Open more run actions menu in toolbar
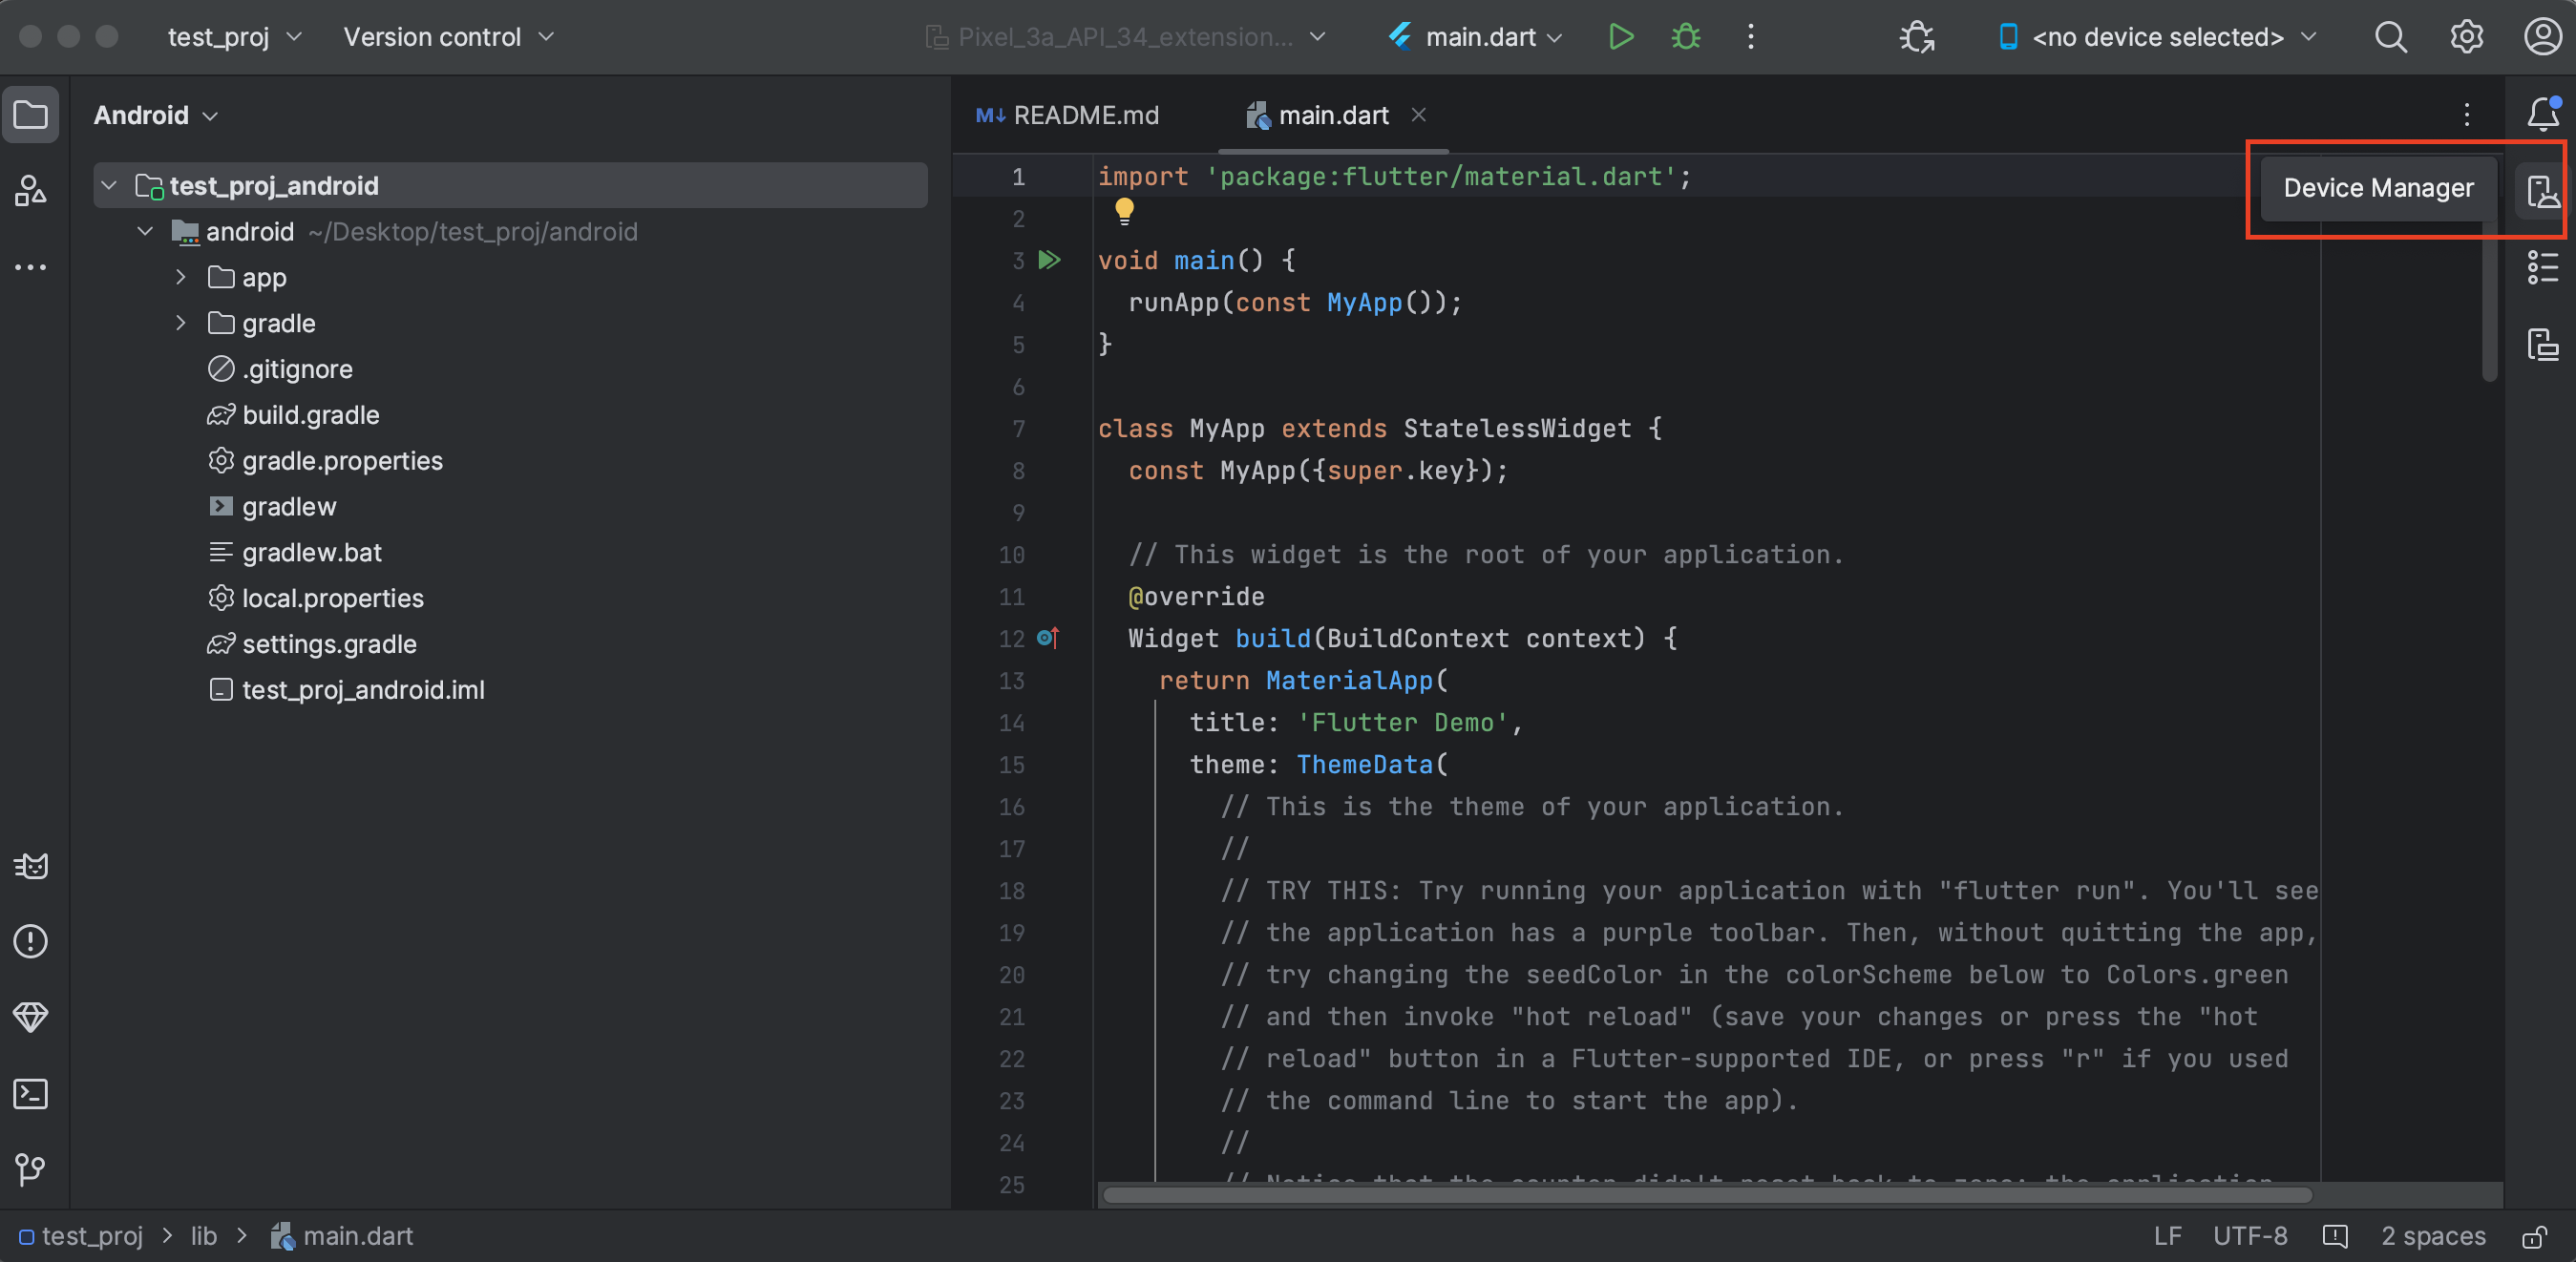This screenshot has width=2576, height=1262. [x=1750, y=37]
